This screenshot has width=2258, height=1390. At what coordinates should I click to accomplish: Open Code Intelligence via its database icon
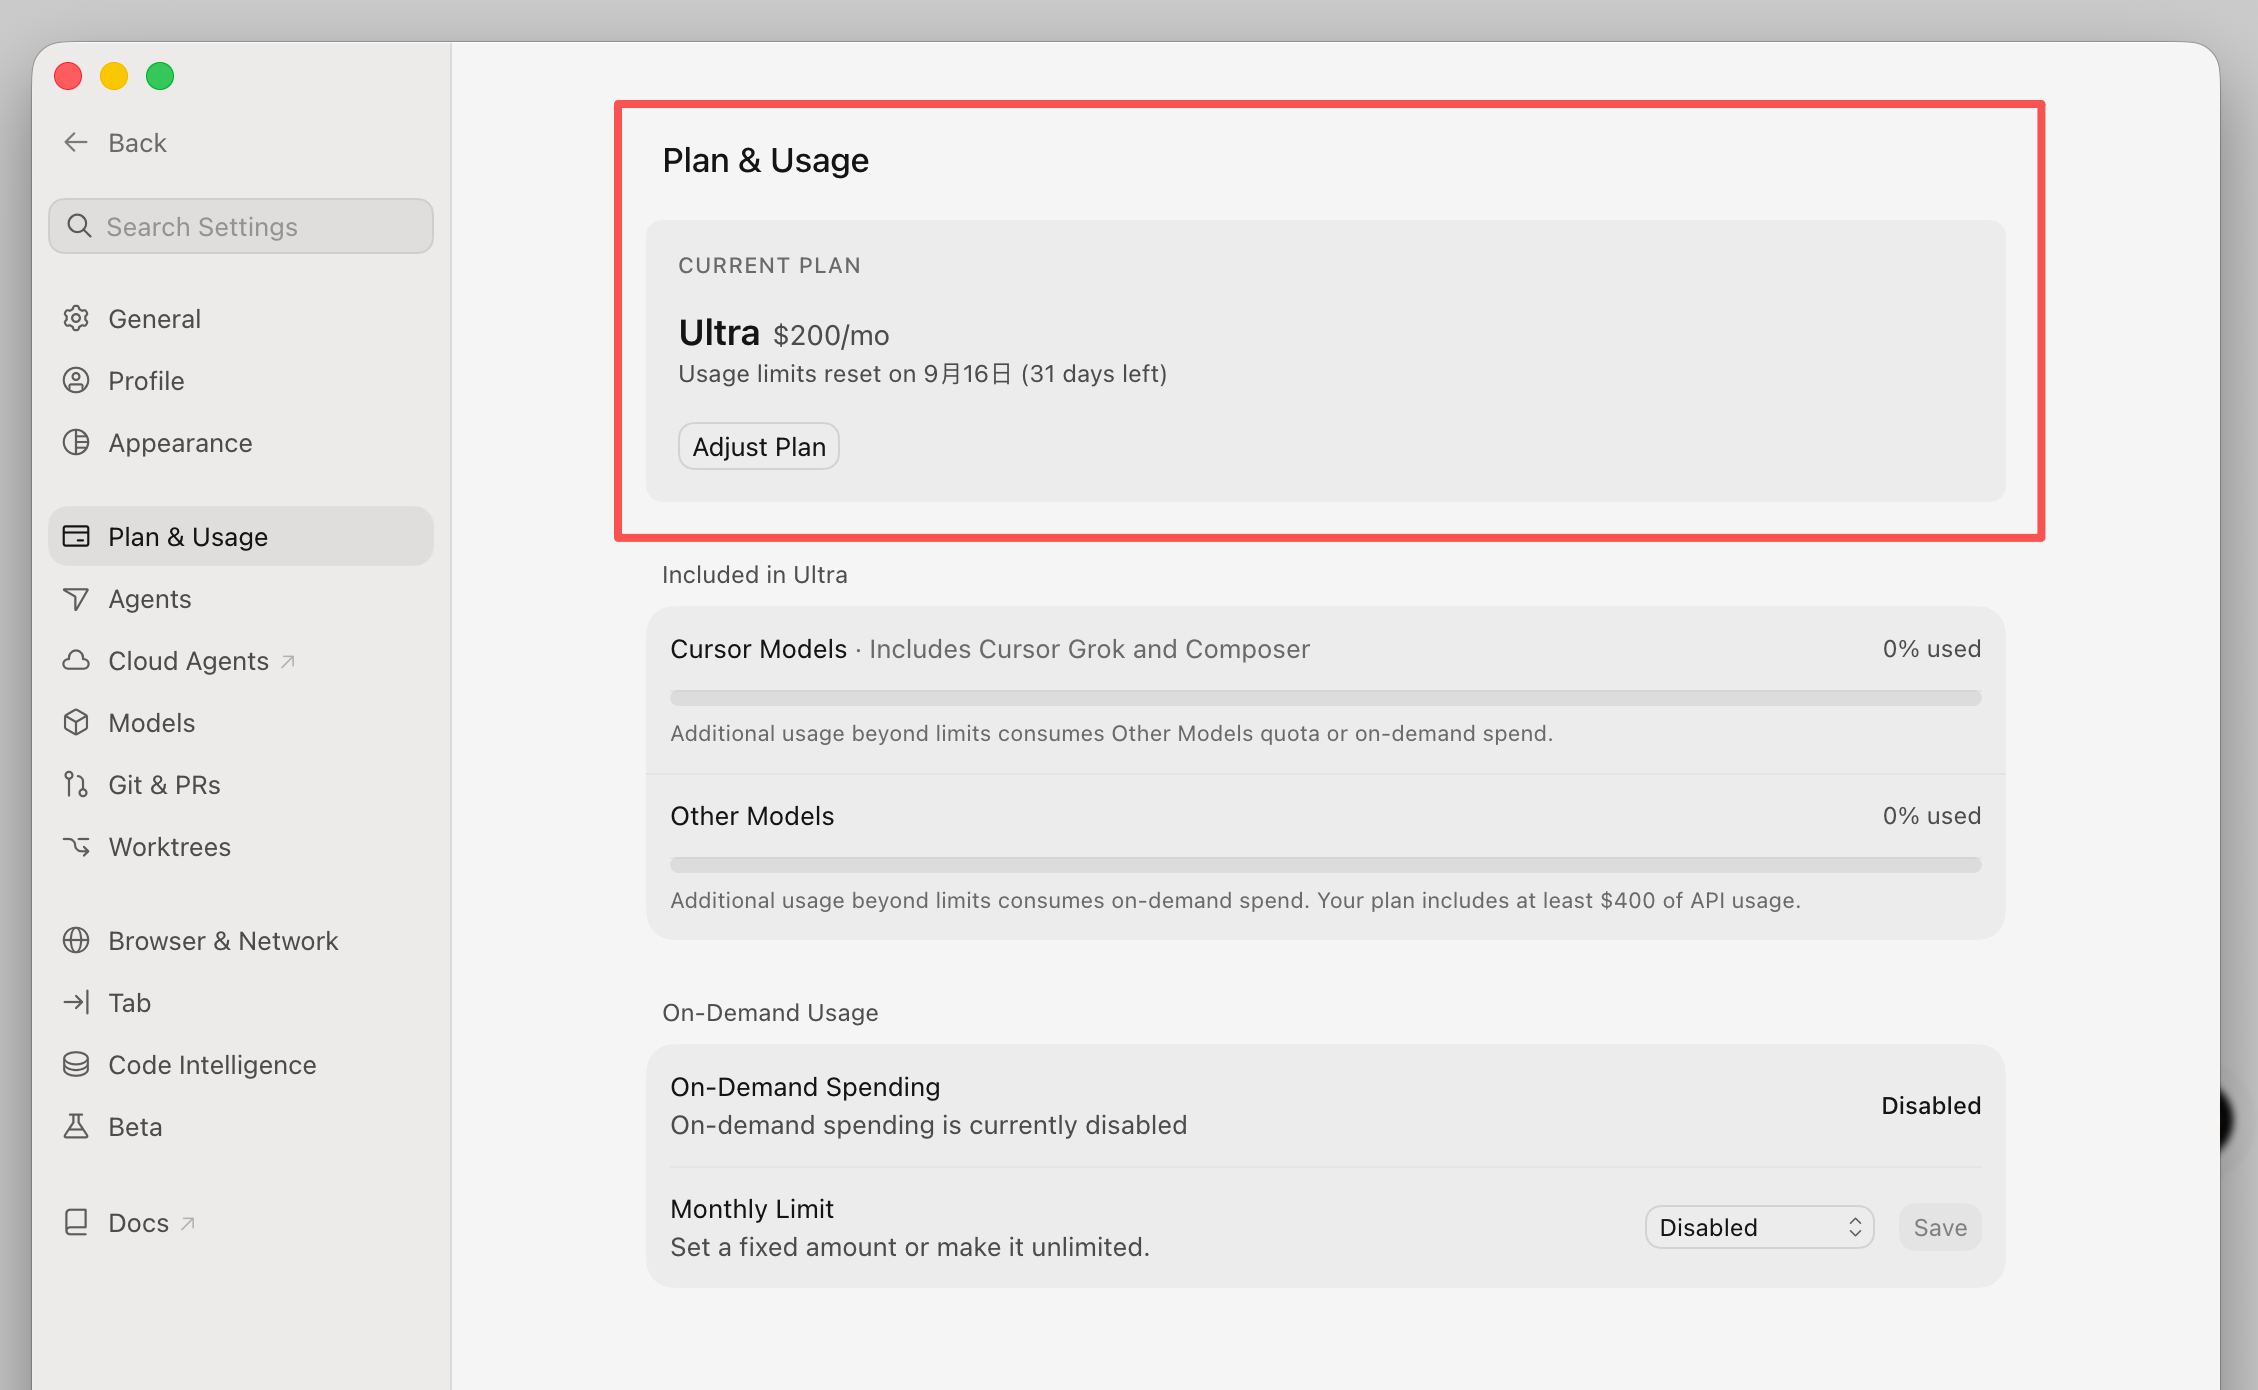tap(76, 1065)
